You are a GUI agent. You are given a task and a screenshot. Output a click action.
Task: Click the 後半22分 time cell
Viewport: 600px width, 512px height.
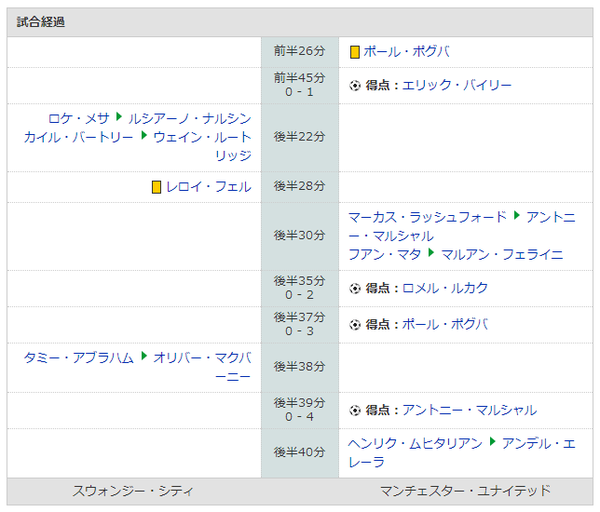(300, 137)
